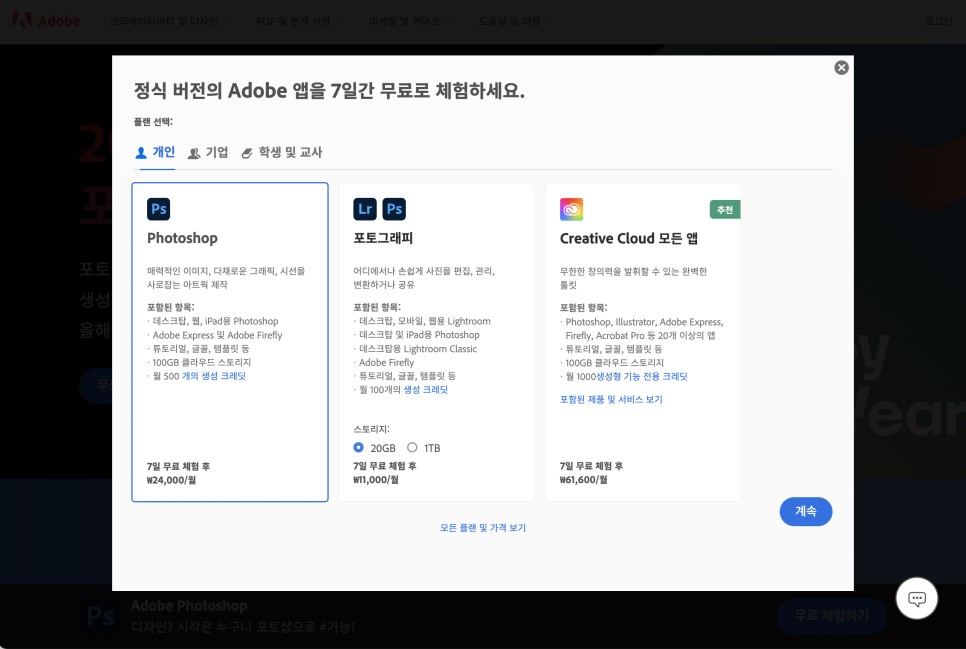Image resolution: width=966 pixels, height=649 pixels.
Task: Click the Ps icon in 포토그래피 card
Action: pyautogui.click(x=394, y=209)
